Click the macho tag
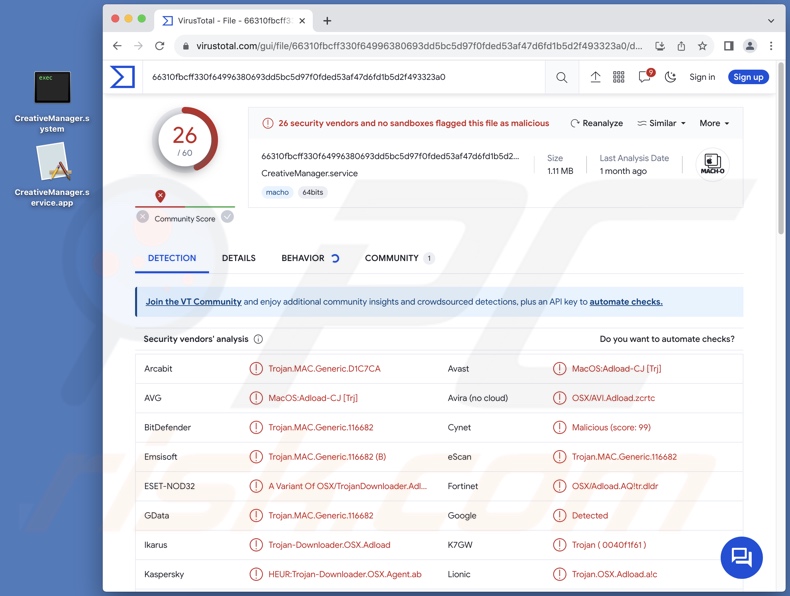This screenshot has width=790, height=596. (277, 192)
